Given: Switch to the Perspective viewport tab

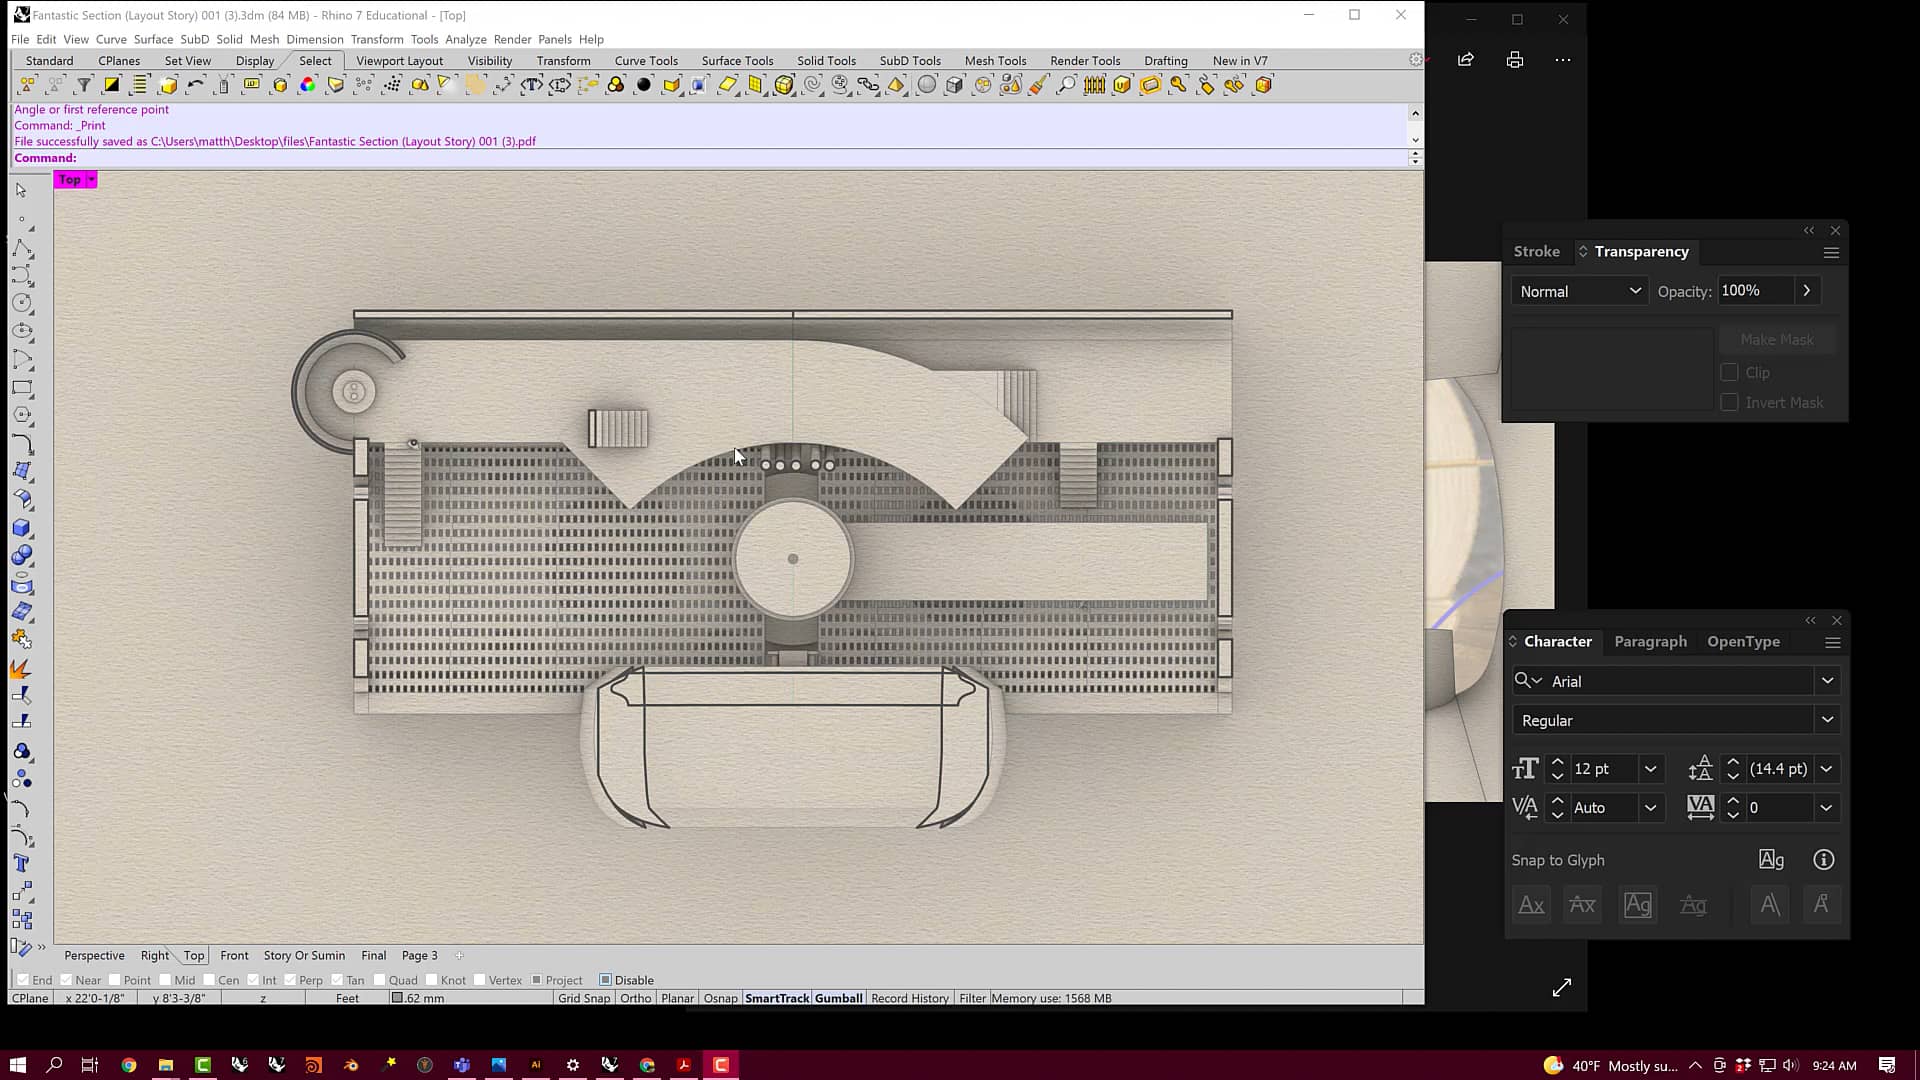Looking at the screenshot, I should pyautogui.click(x=94, y=955).
